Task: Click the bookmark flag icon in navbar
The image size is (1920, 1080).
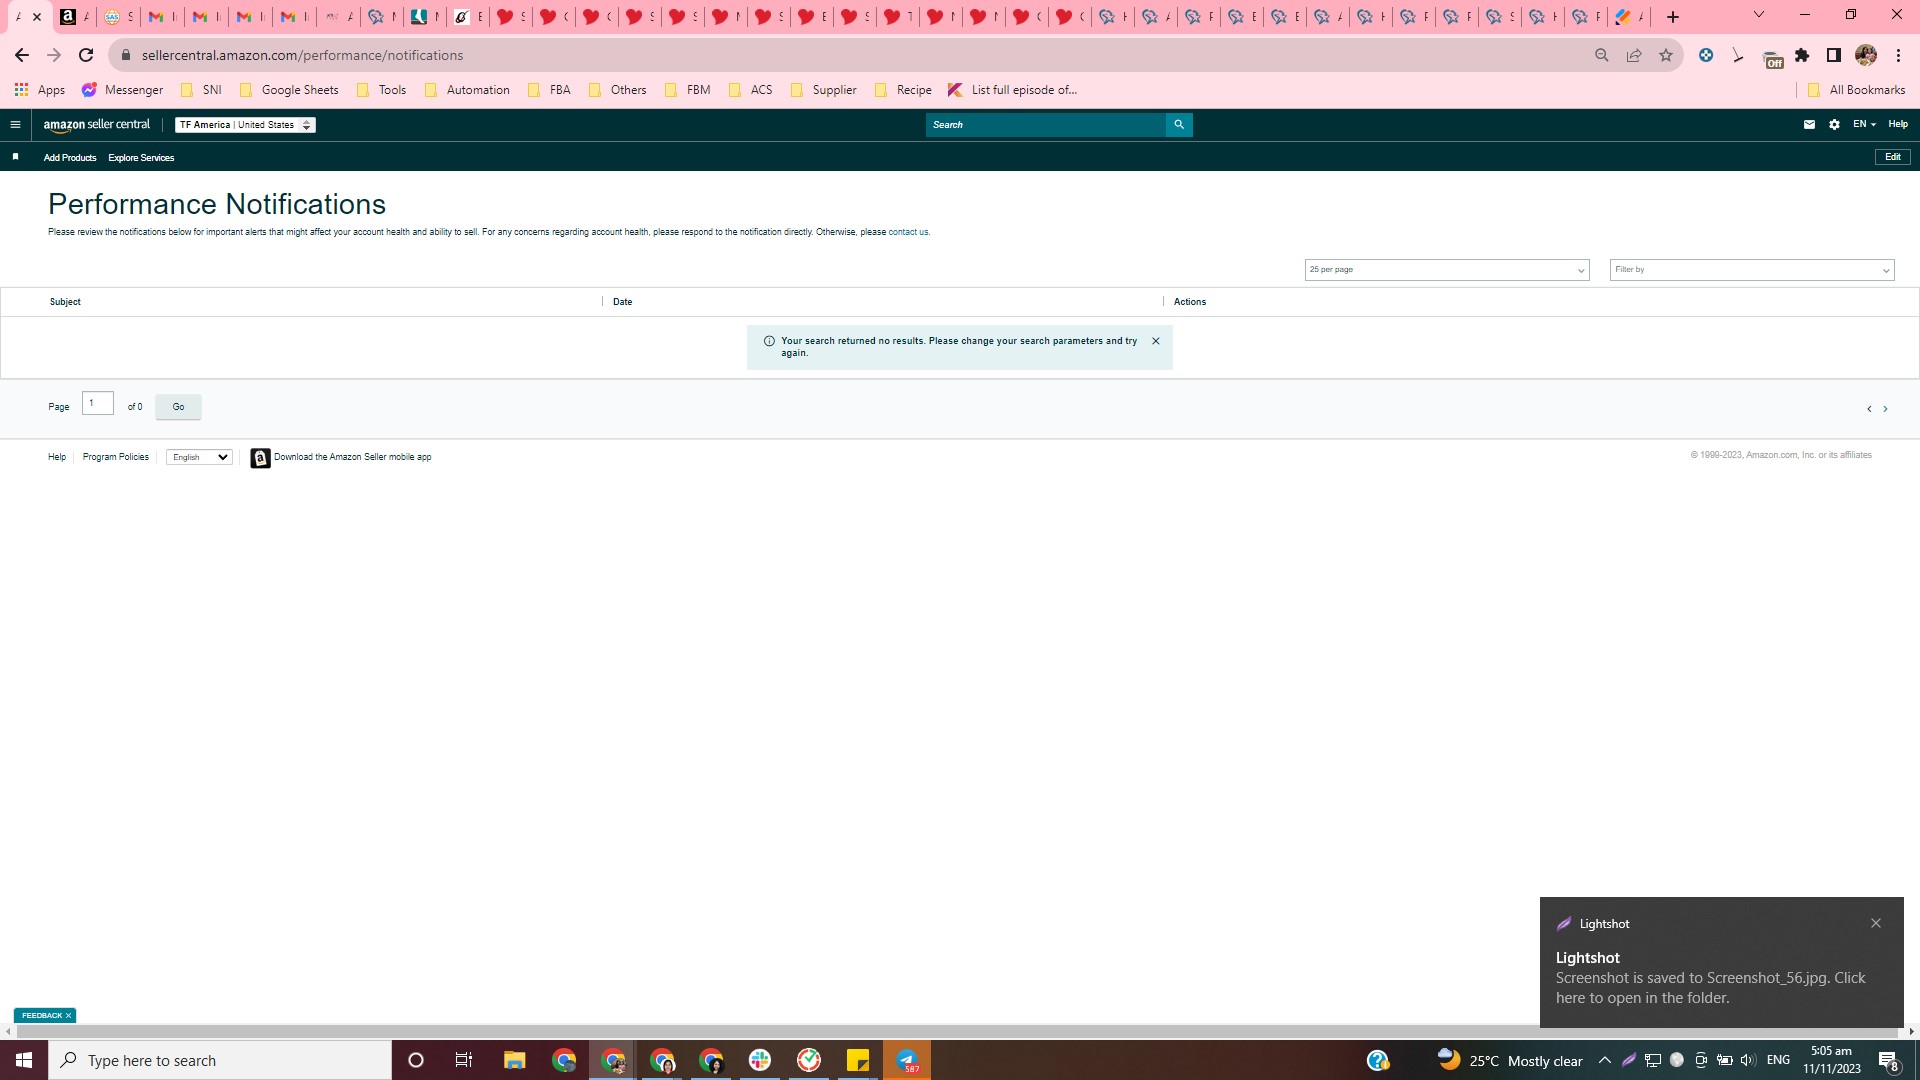Action: tap(15, 157)
